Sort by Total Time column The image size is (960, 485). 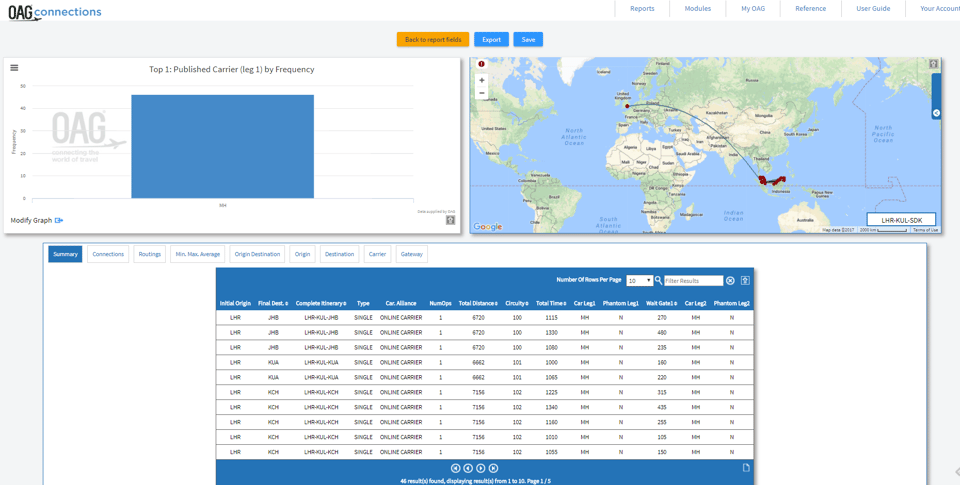pos(550,303)
